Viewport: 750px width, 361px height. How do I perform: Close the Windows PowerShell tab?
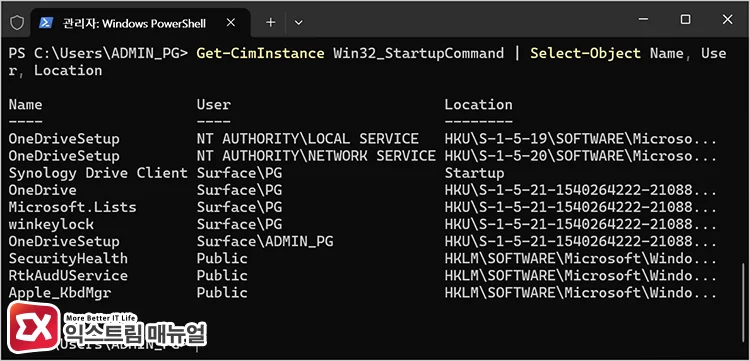point(231,22)
